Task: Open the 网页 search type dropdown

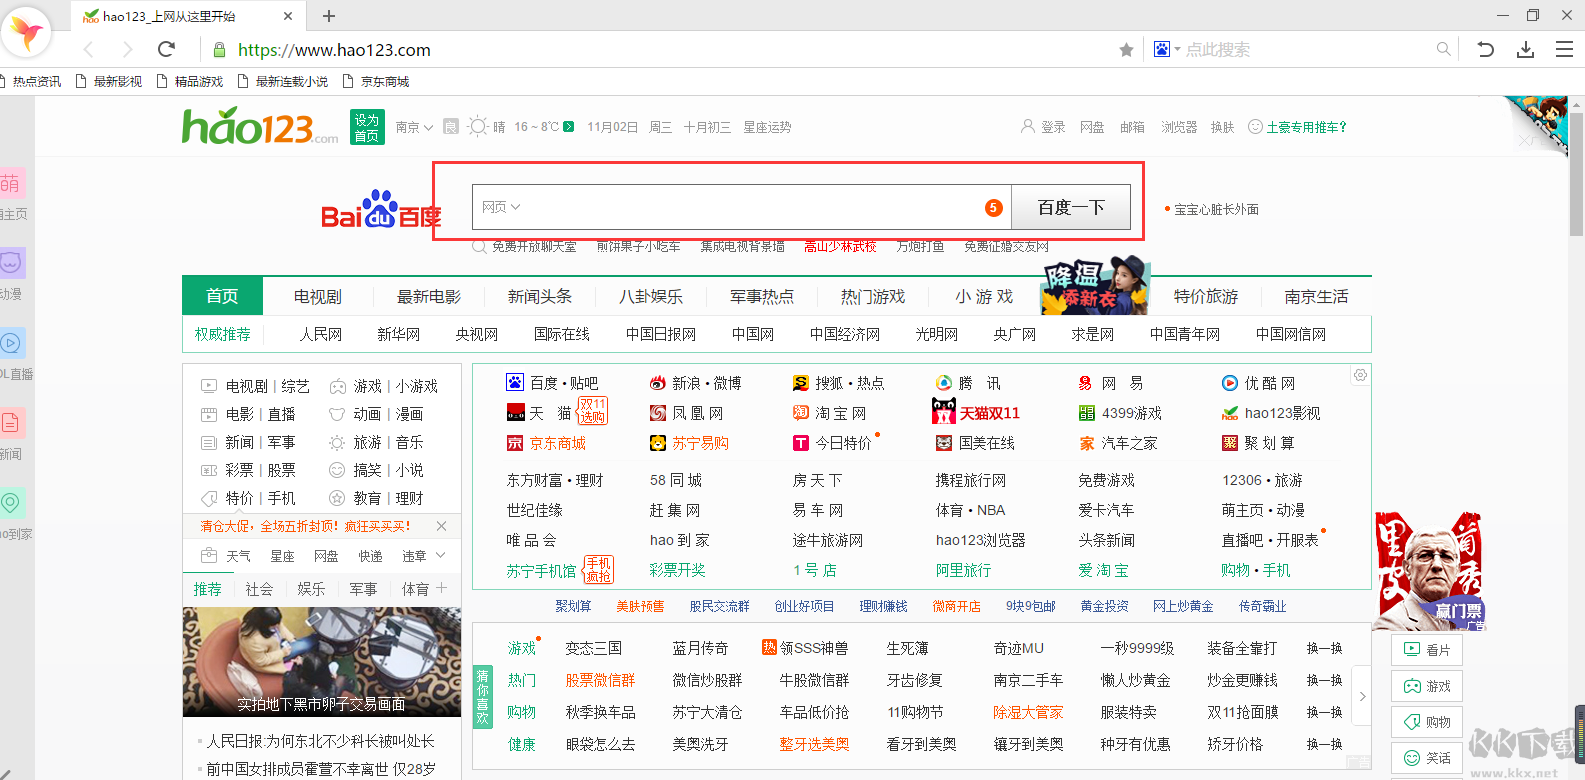Action: (x=501, y=207)
